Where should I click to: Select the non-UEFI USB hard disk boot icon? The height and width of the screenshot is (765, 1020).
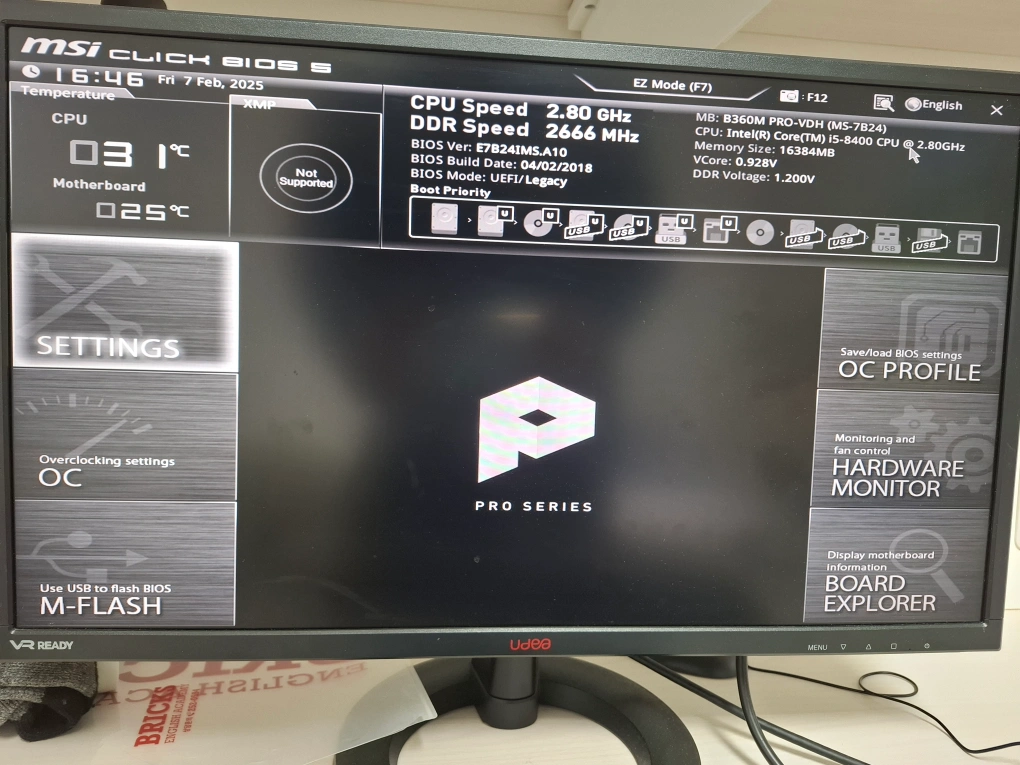[x=803, y=234]
